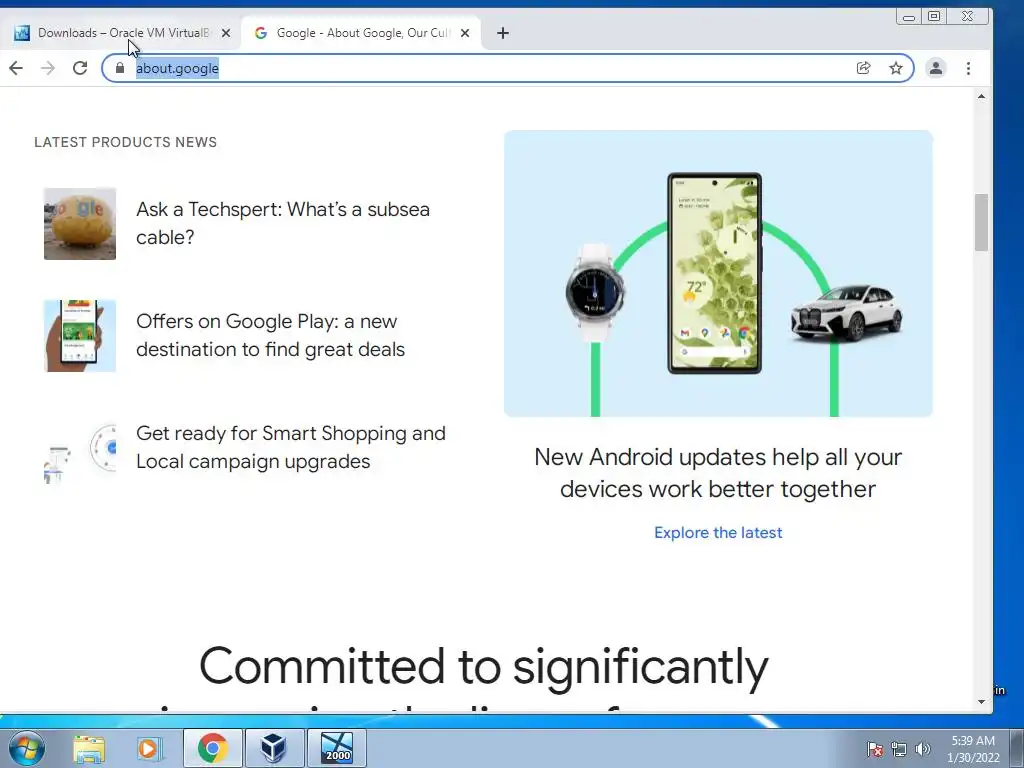
Task: Click the taskbar clock showing 5:39 AM
Action: coord(973,749)
